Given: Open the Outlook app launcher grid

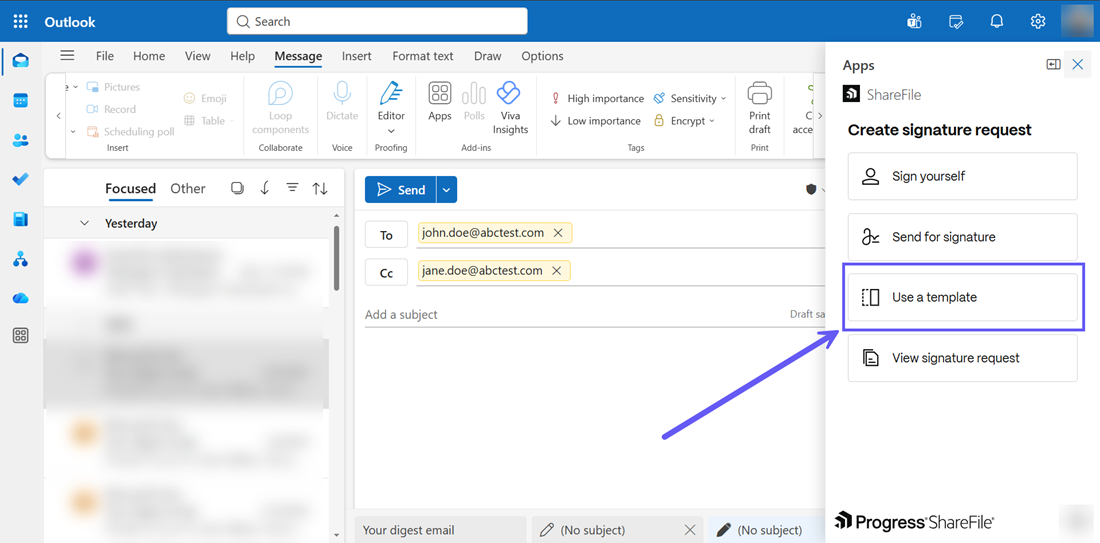Looking at the screenshot, I should (20, 21).
